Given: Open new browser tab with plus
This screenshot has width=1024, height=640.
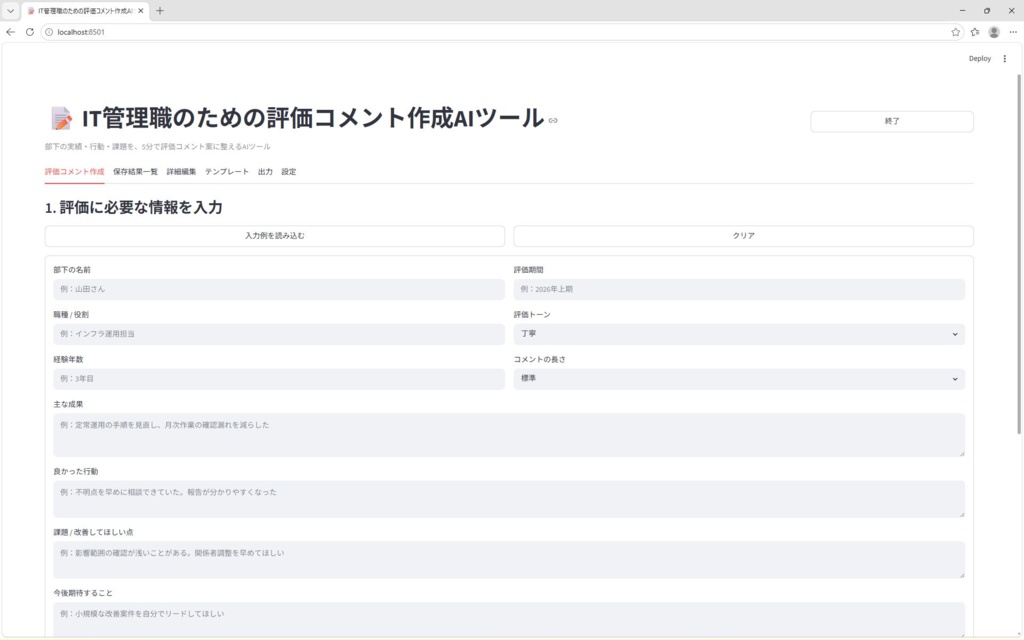Looking at the screenshot, I should (160, 11).
